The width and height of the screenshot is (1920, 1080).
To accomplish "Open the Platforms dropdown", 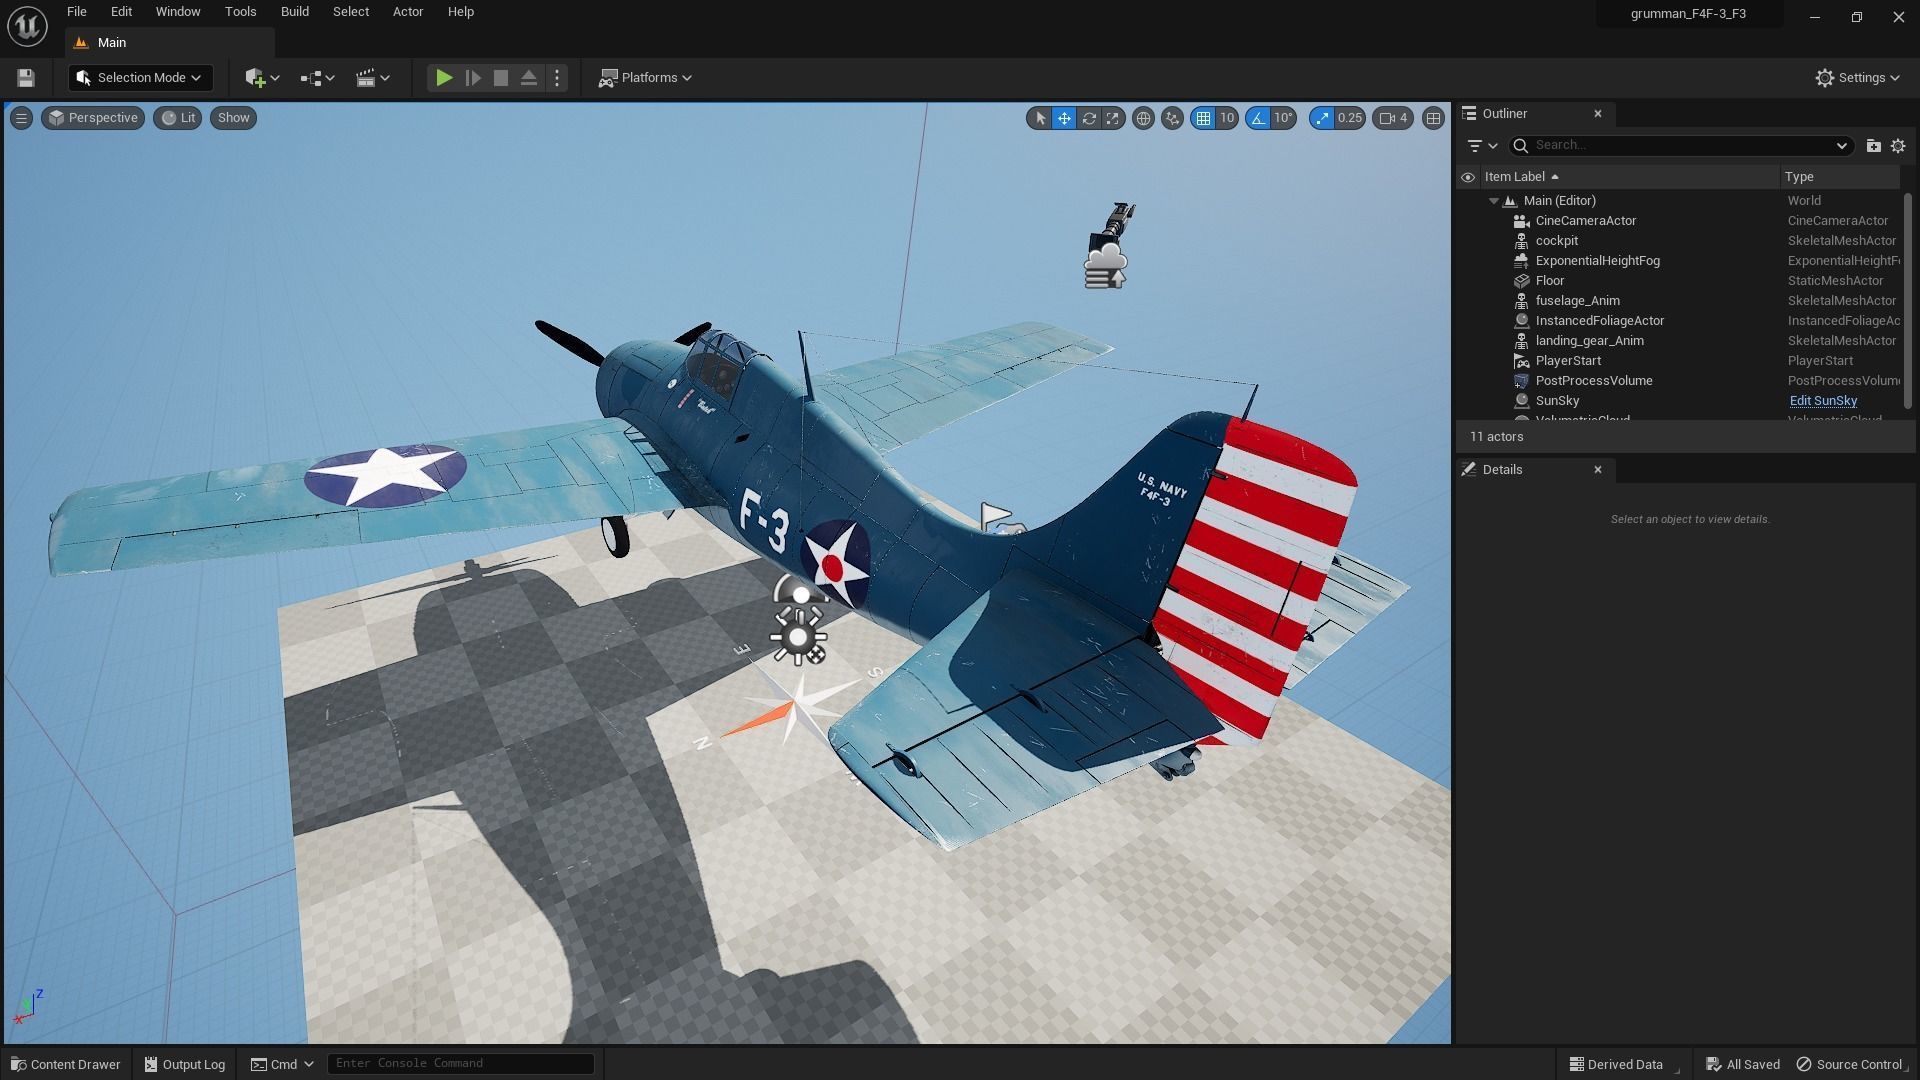I will pos(645,78).
